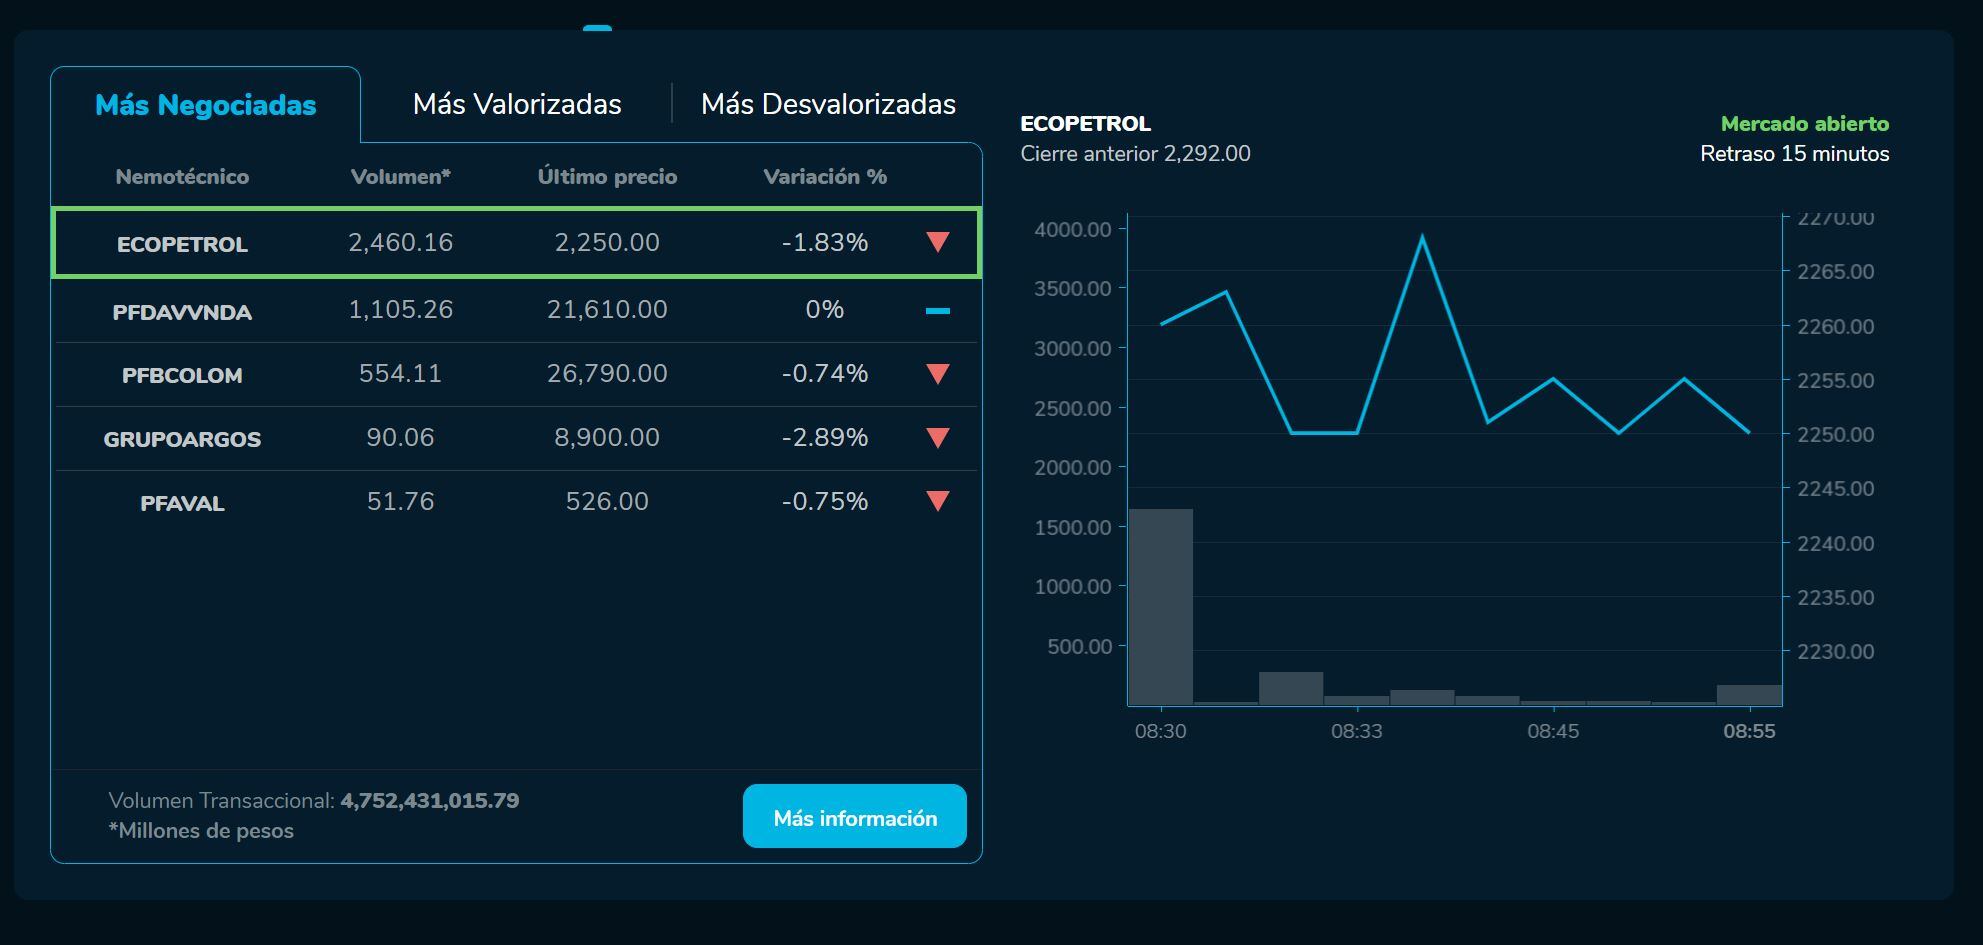
Task: Click the red down arrow for PFBCOLOM
Action: pyautogui.click(x=937, y=374)
